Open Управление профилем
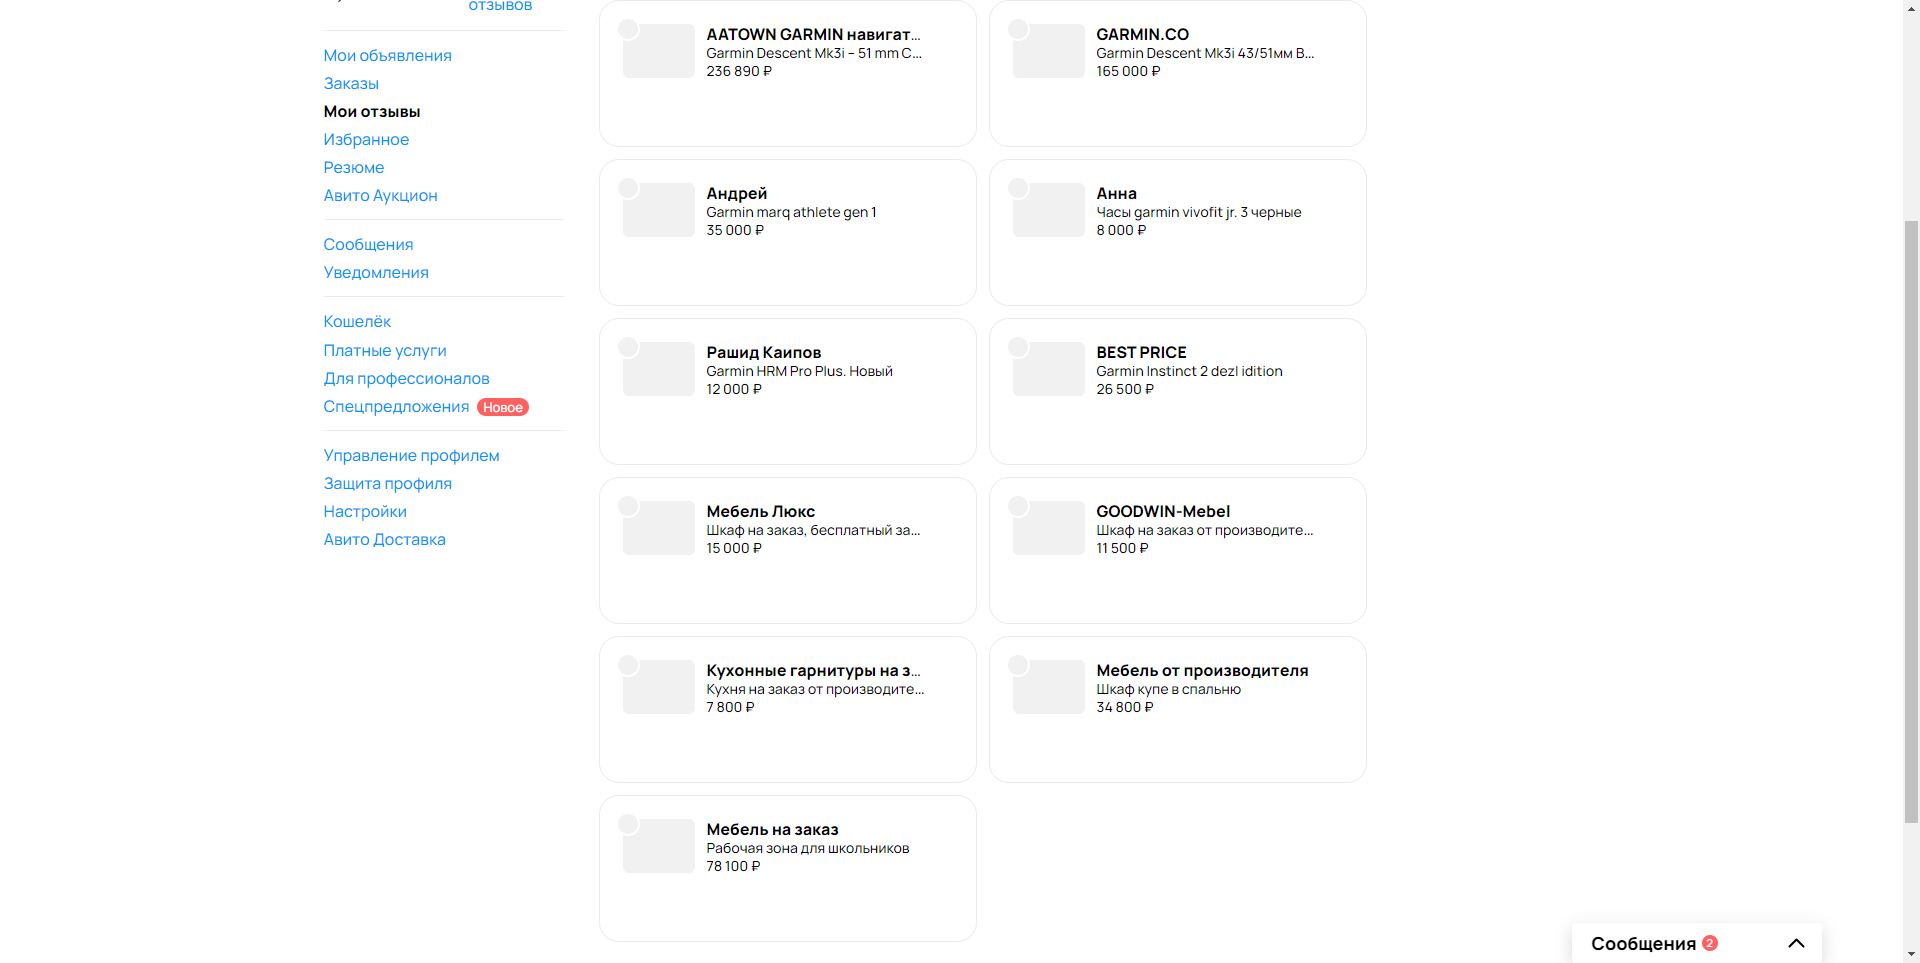Screen dimensions: 1920x963 (x=411, y=456)
